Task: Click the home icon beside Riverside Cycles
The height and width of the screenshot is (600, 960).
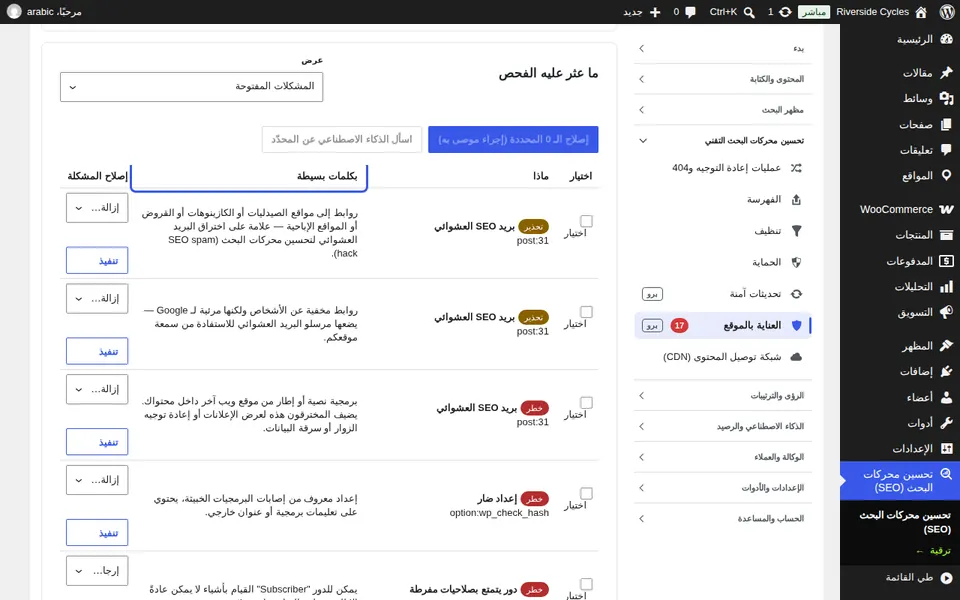Action: (920, 12)
